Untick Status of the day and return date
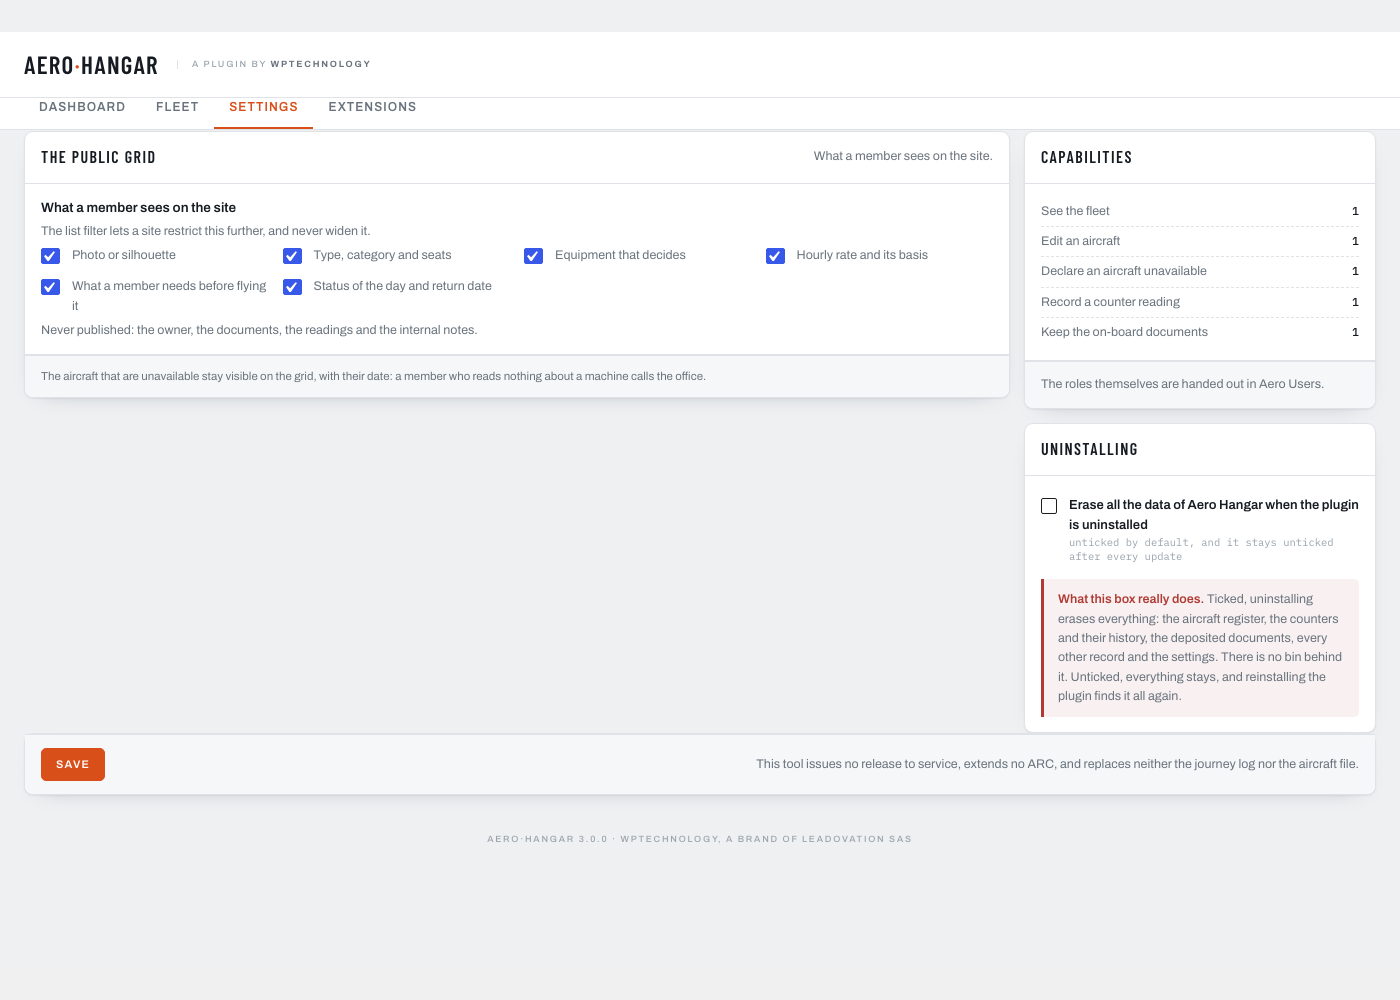 [292, 287]
